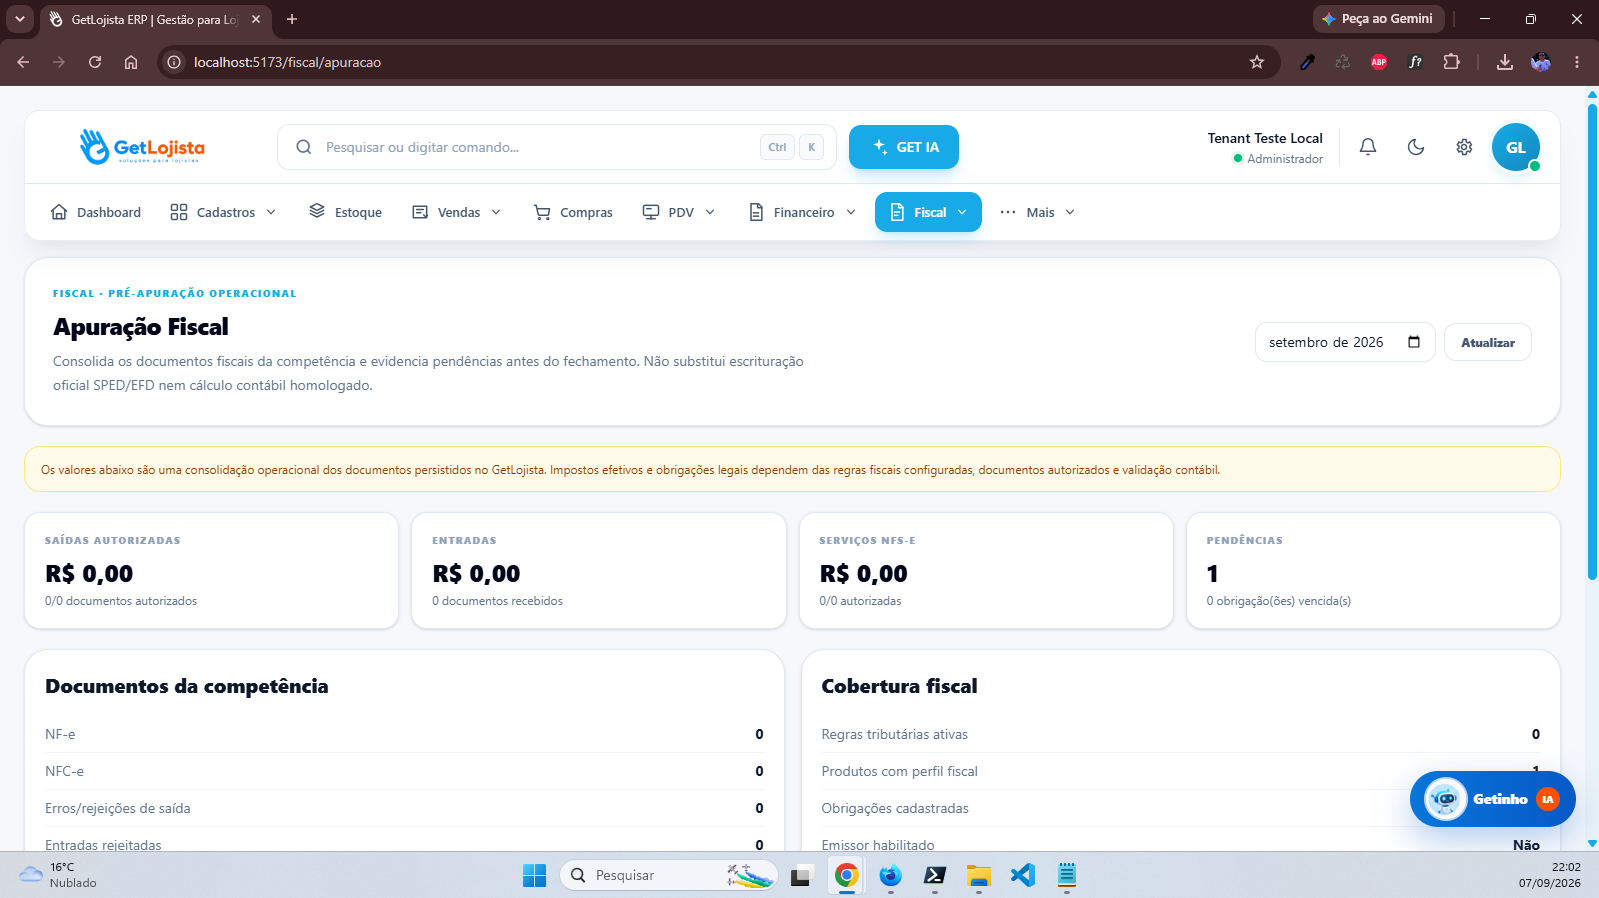Expand the Fiscal dropdown
Screen dimensions: 1599x898
(928, 212)
